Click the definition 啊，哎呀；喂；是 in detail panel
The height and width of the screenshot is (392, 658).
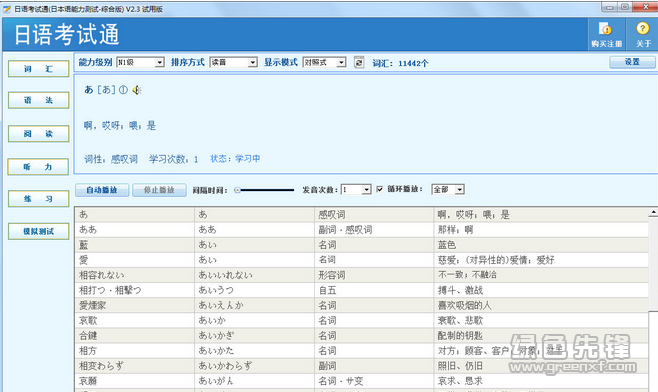[120, 125]
